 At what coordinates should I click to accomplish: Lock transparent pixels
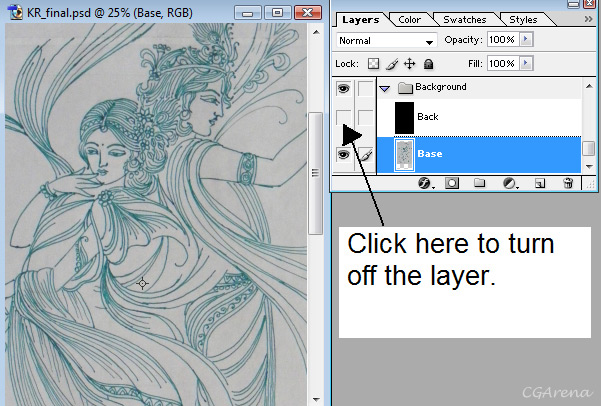tap(373, 64)
